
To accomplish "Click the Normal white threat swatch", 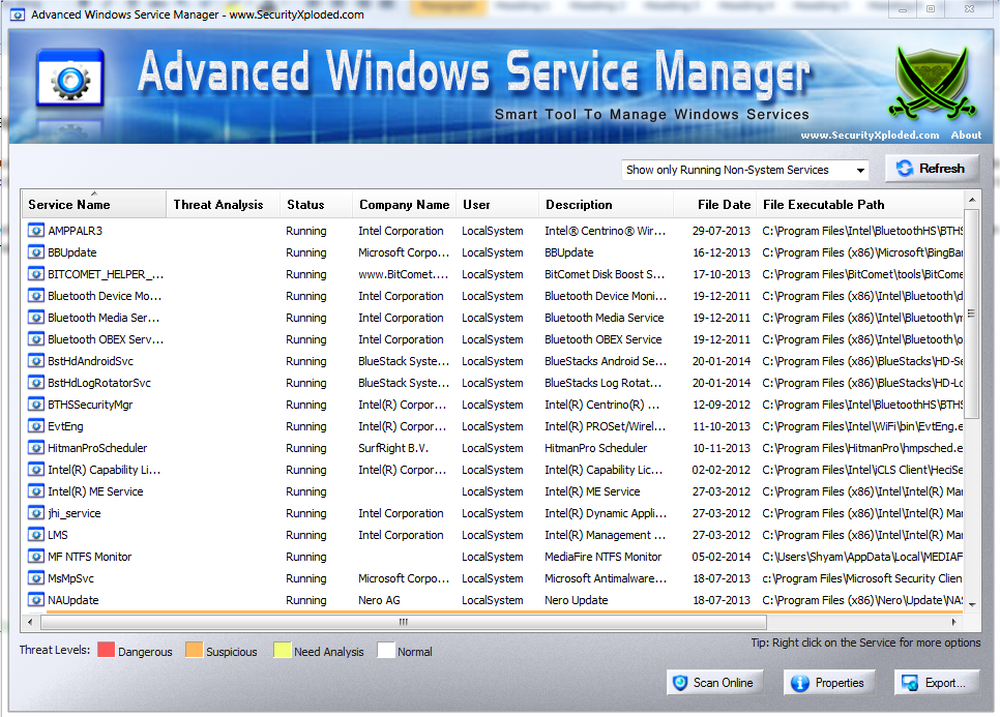I will [386, 650].
